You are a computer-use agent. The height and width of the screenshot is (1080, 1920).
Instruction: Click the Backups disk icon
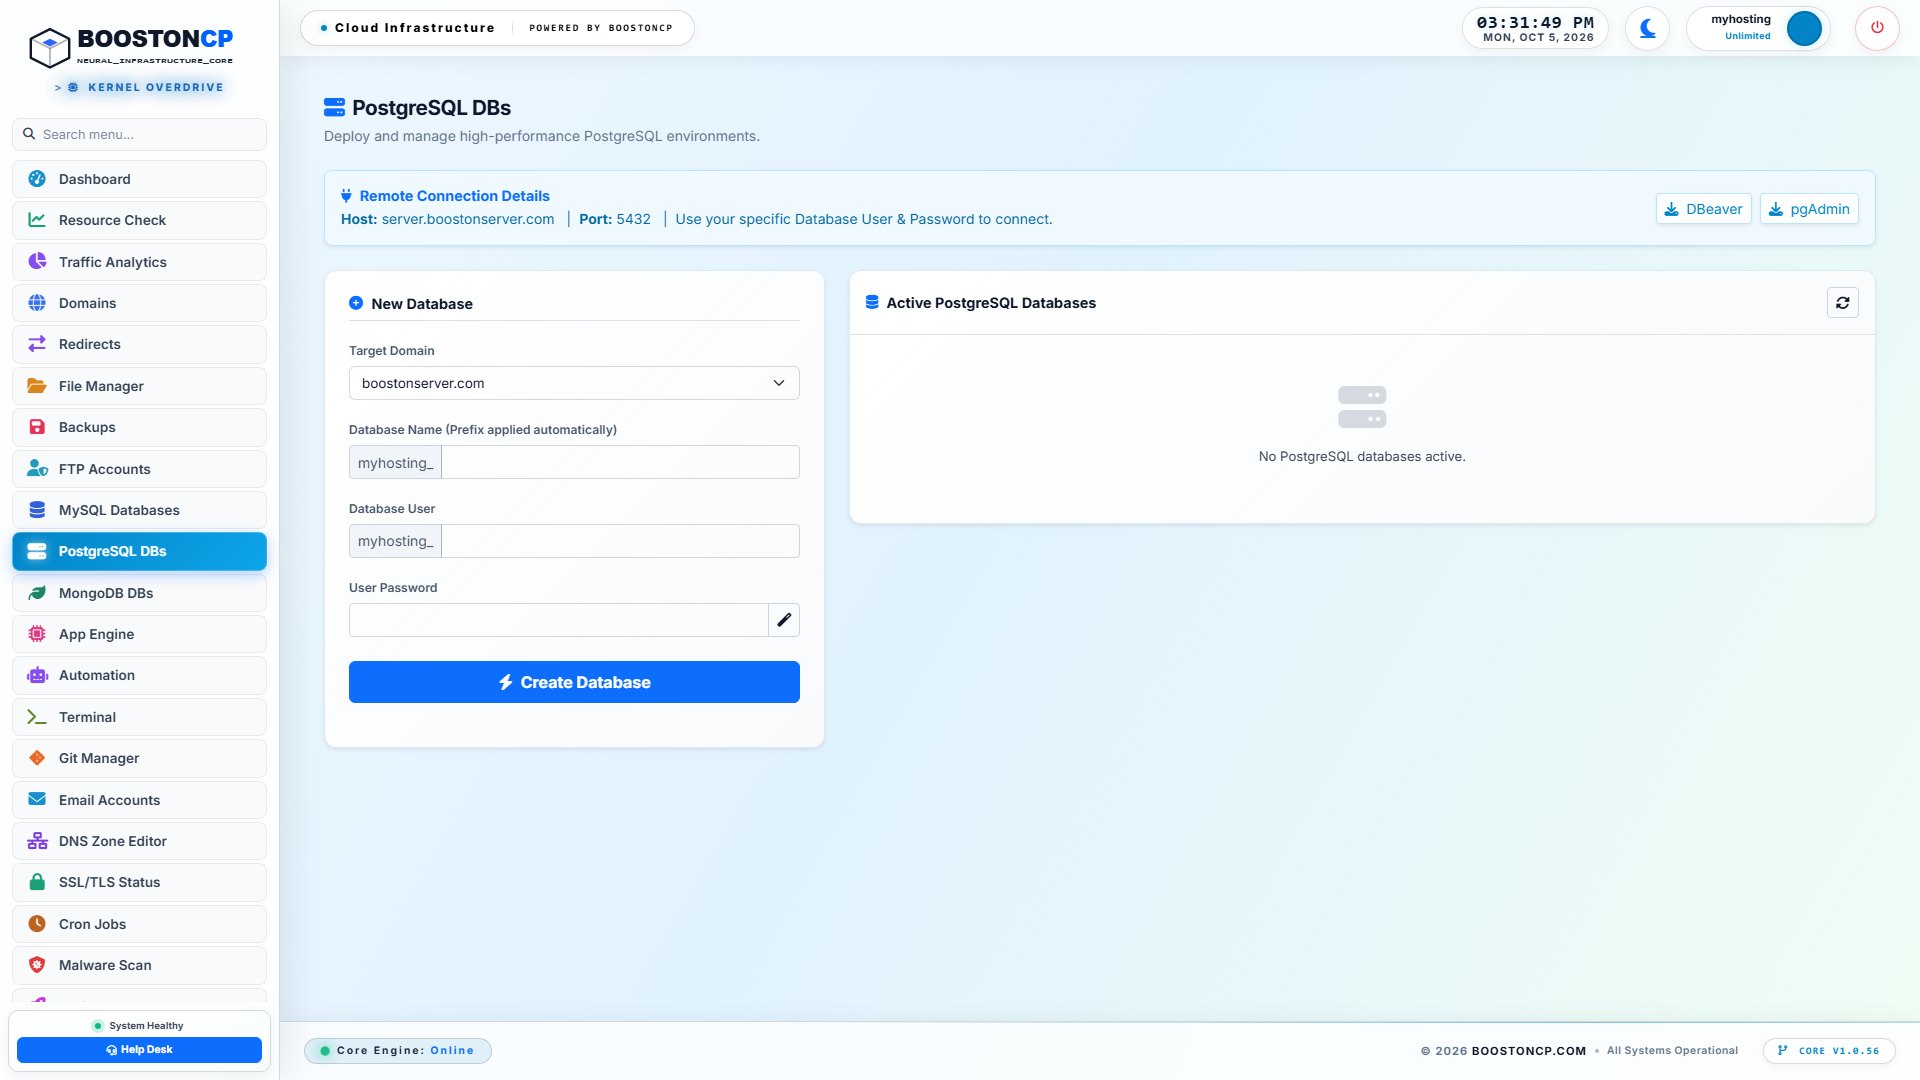coord(37,427)
